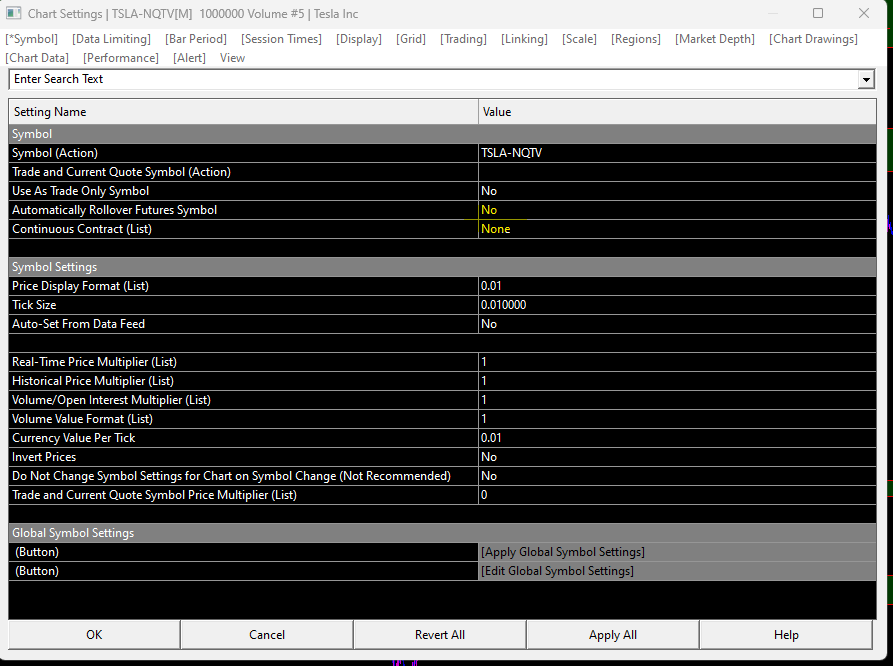
Task: Click the Revert All button
Action: tap(440, 635)
